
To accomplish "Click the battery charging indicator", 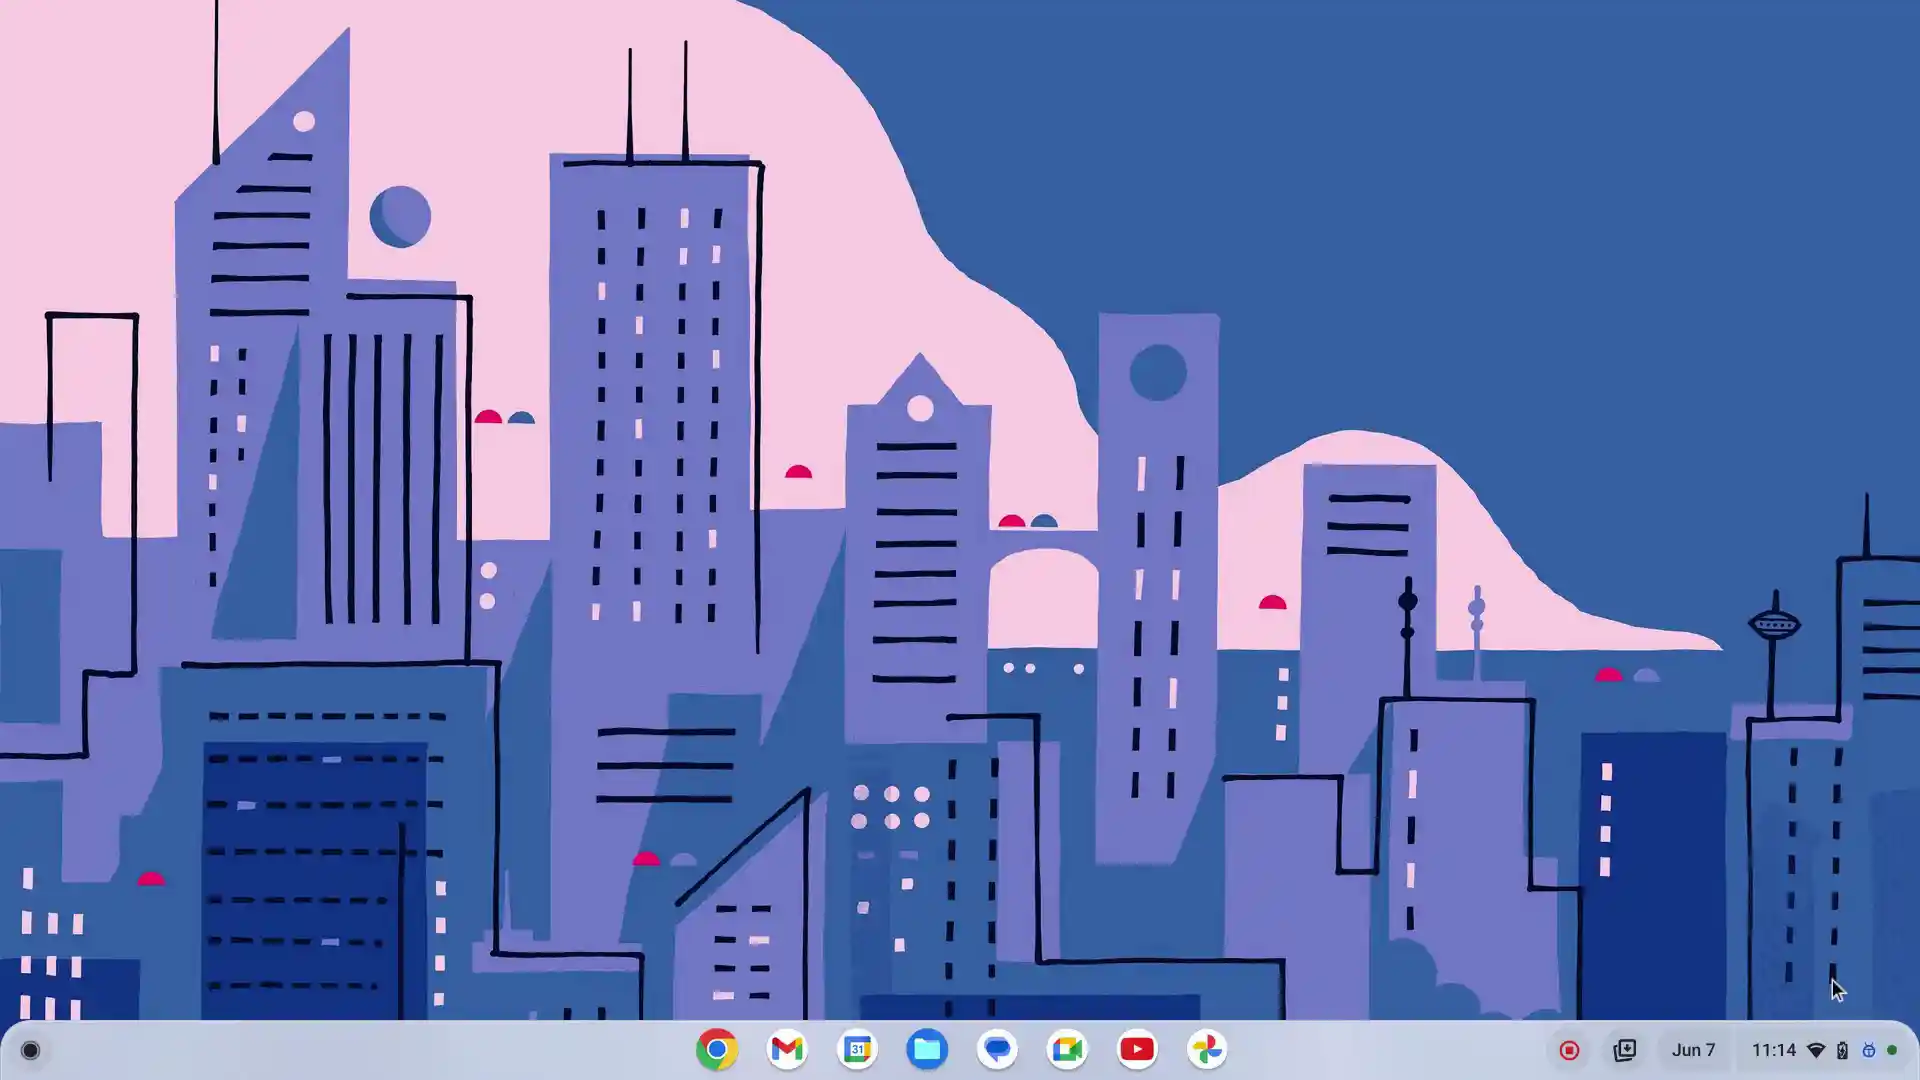I will pyautogui.click(x=1842, y=1051).
